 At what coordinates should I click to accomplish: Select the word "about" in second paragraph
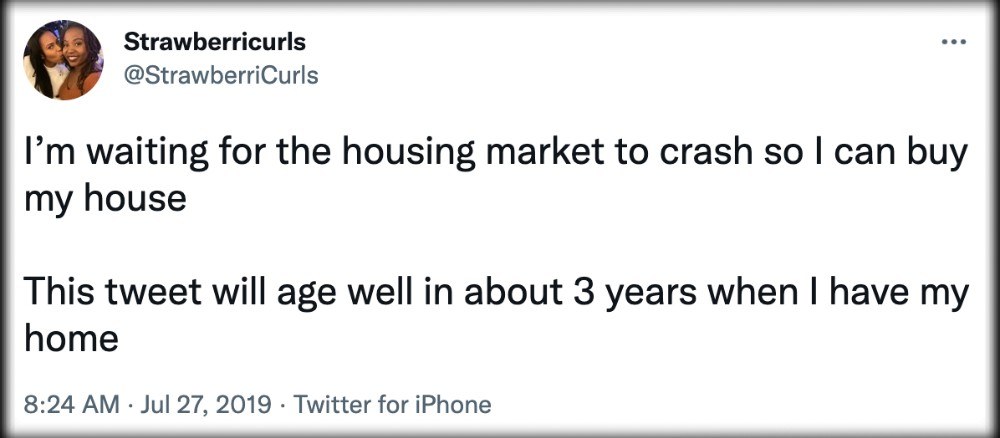click(x=514, y=295)
